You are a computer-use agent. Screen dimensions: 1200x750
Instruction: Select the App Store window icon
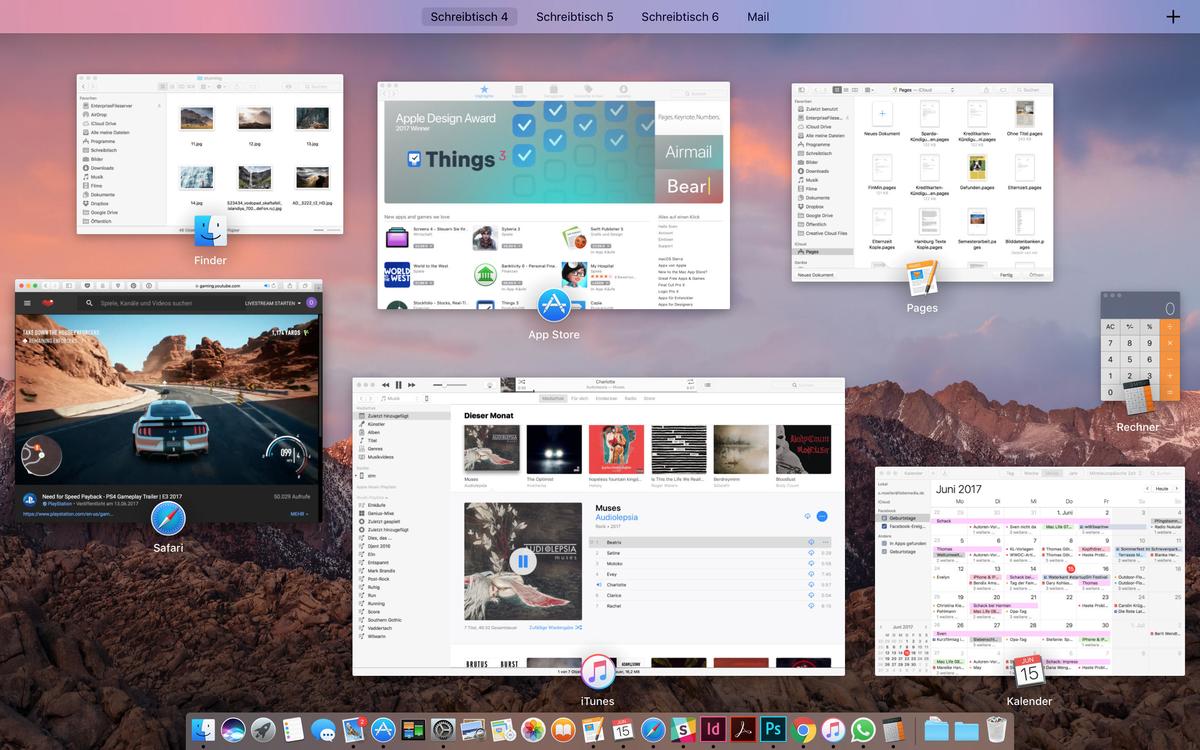click(554, 305)
